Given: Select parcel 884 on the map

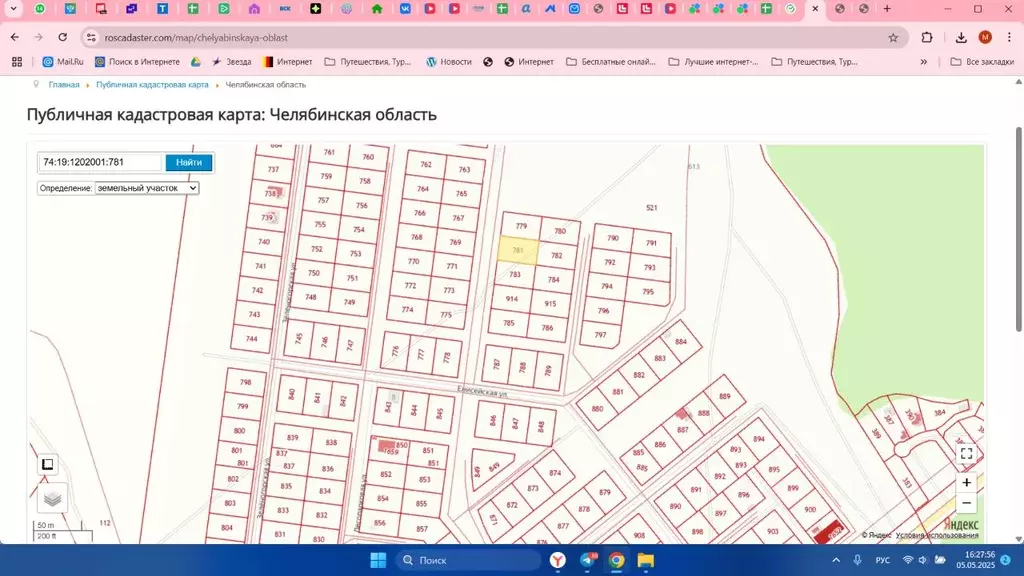Looking at the screenshot, I should coord(680,341).
